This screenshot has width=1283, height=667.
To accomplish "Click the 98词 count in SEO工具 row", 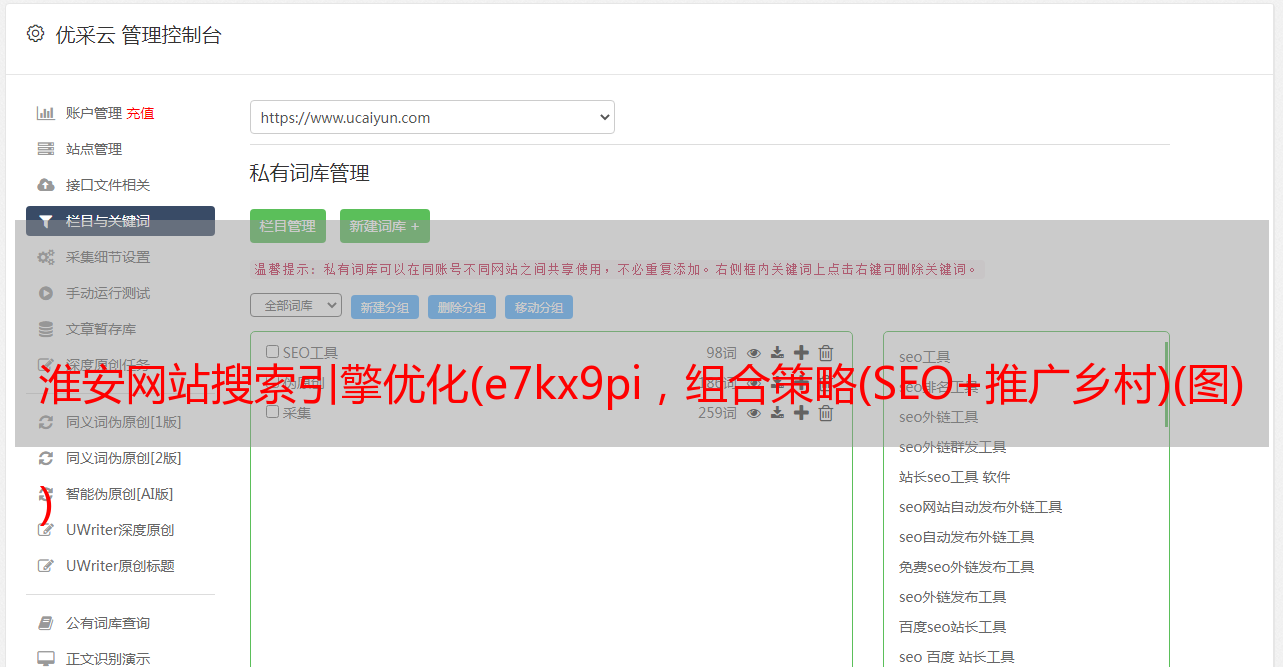I will (721, 353).
